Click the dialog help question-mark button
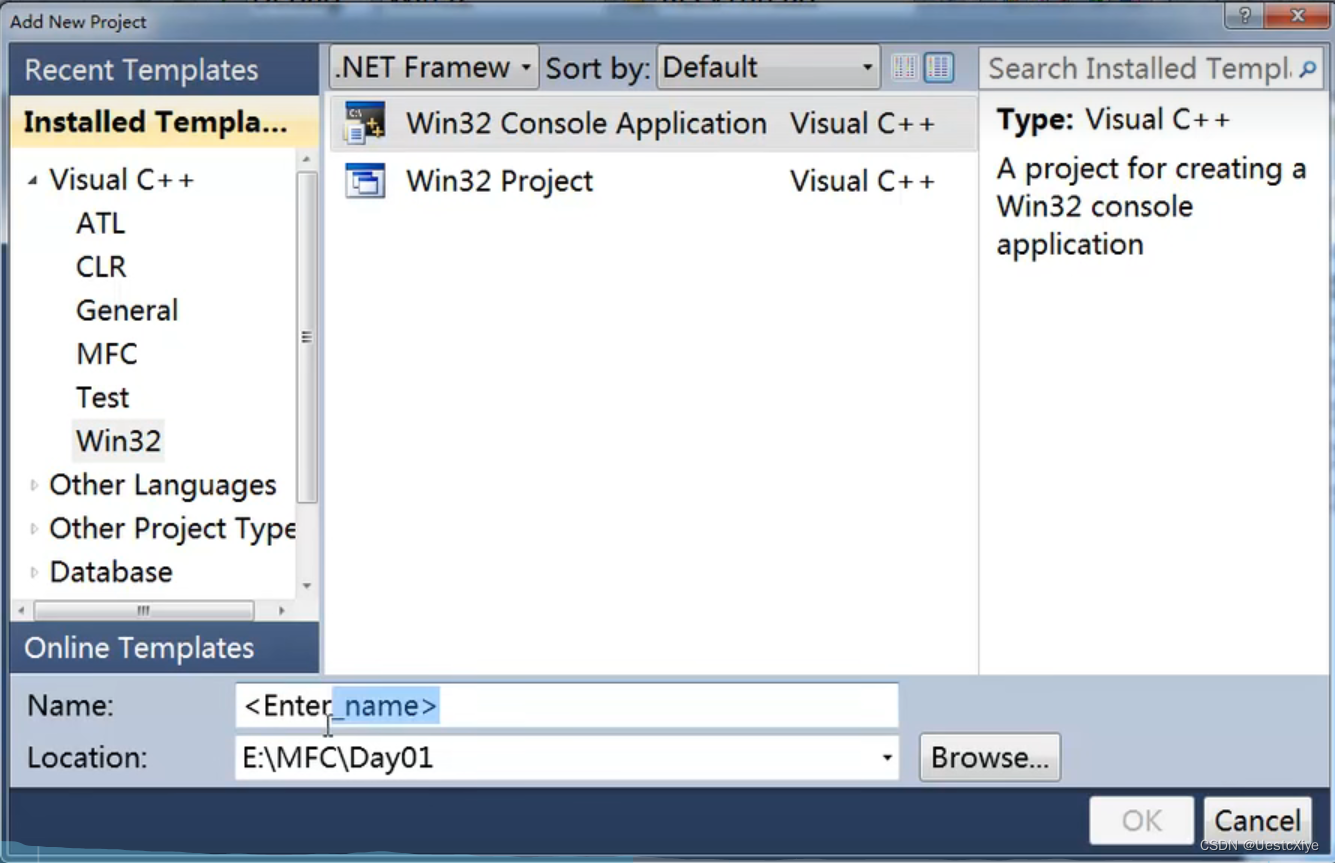 [1244, 16]
